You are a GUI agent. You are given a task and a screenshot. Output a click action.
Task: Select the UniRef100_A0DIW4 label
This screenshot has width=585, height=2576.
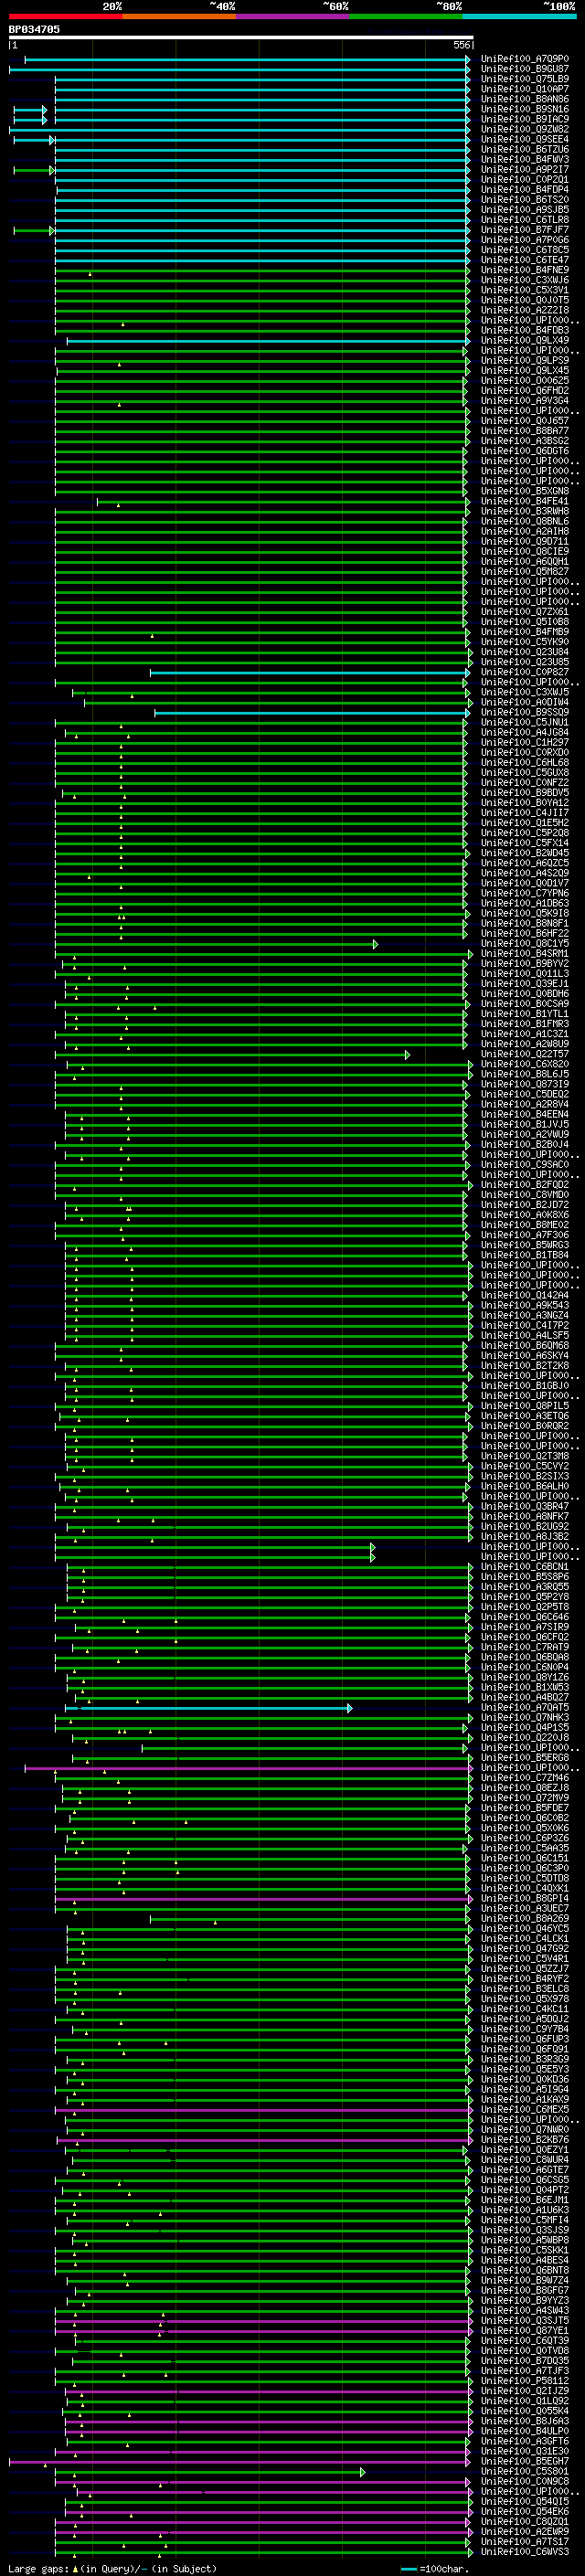point(524,702)
